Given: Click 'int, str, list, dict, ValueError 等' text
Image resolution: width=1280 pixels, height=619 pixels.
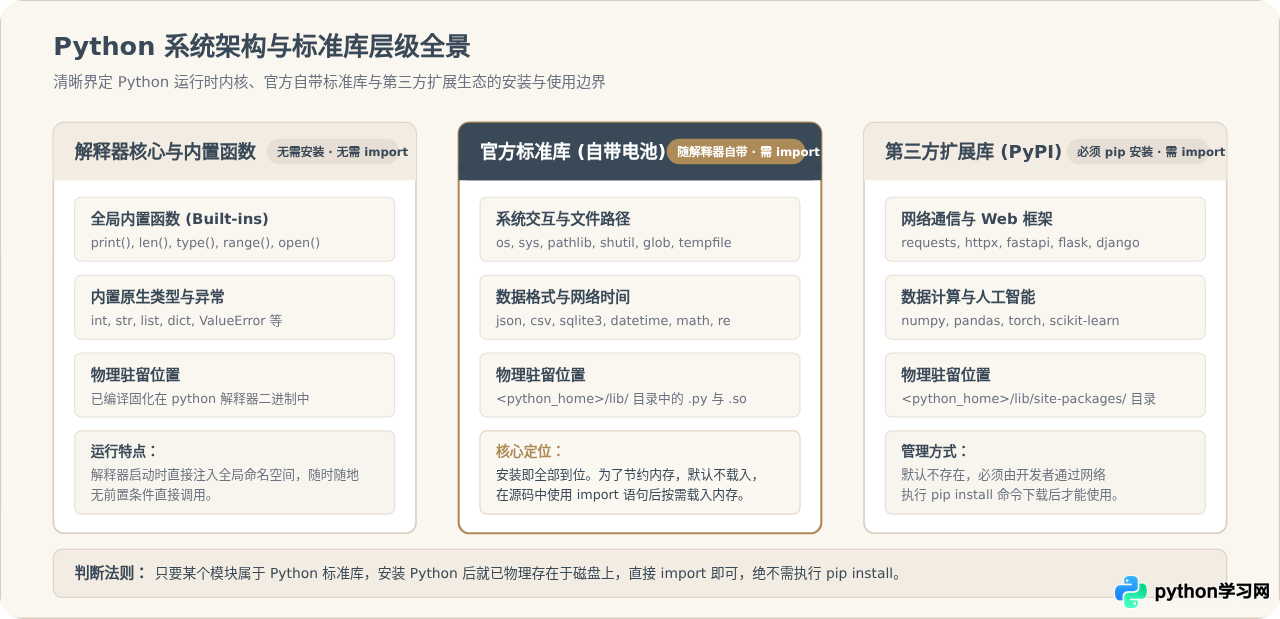Looking at the screenshot, I should click(187, 321).
